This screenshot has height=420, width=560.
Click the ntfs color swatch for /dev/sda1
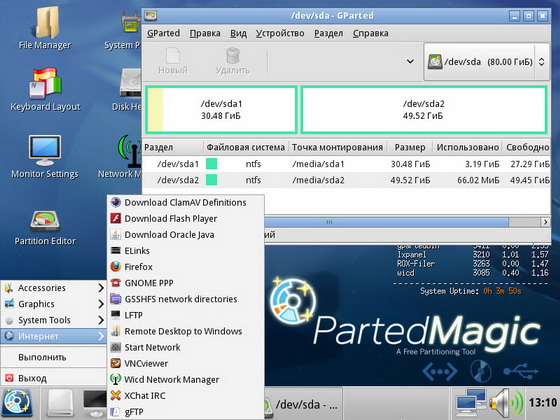211,164
